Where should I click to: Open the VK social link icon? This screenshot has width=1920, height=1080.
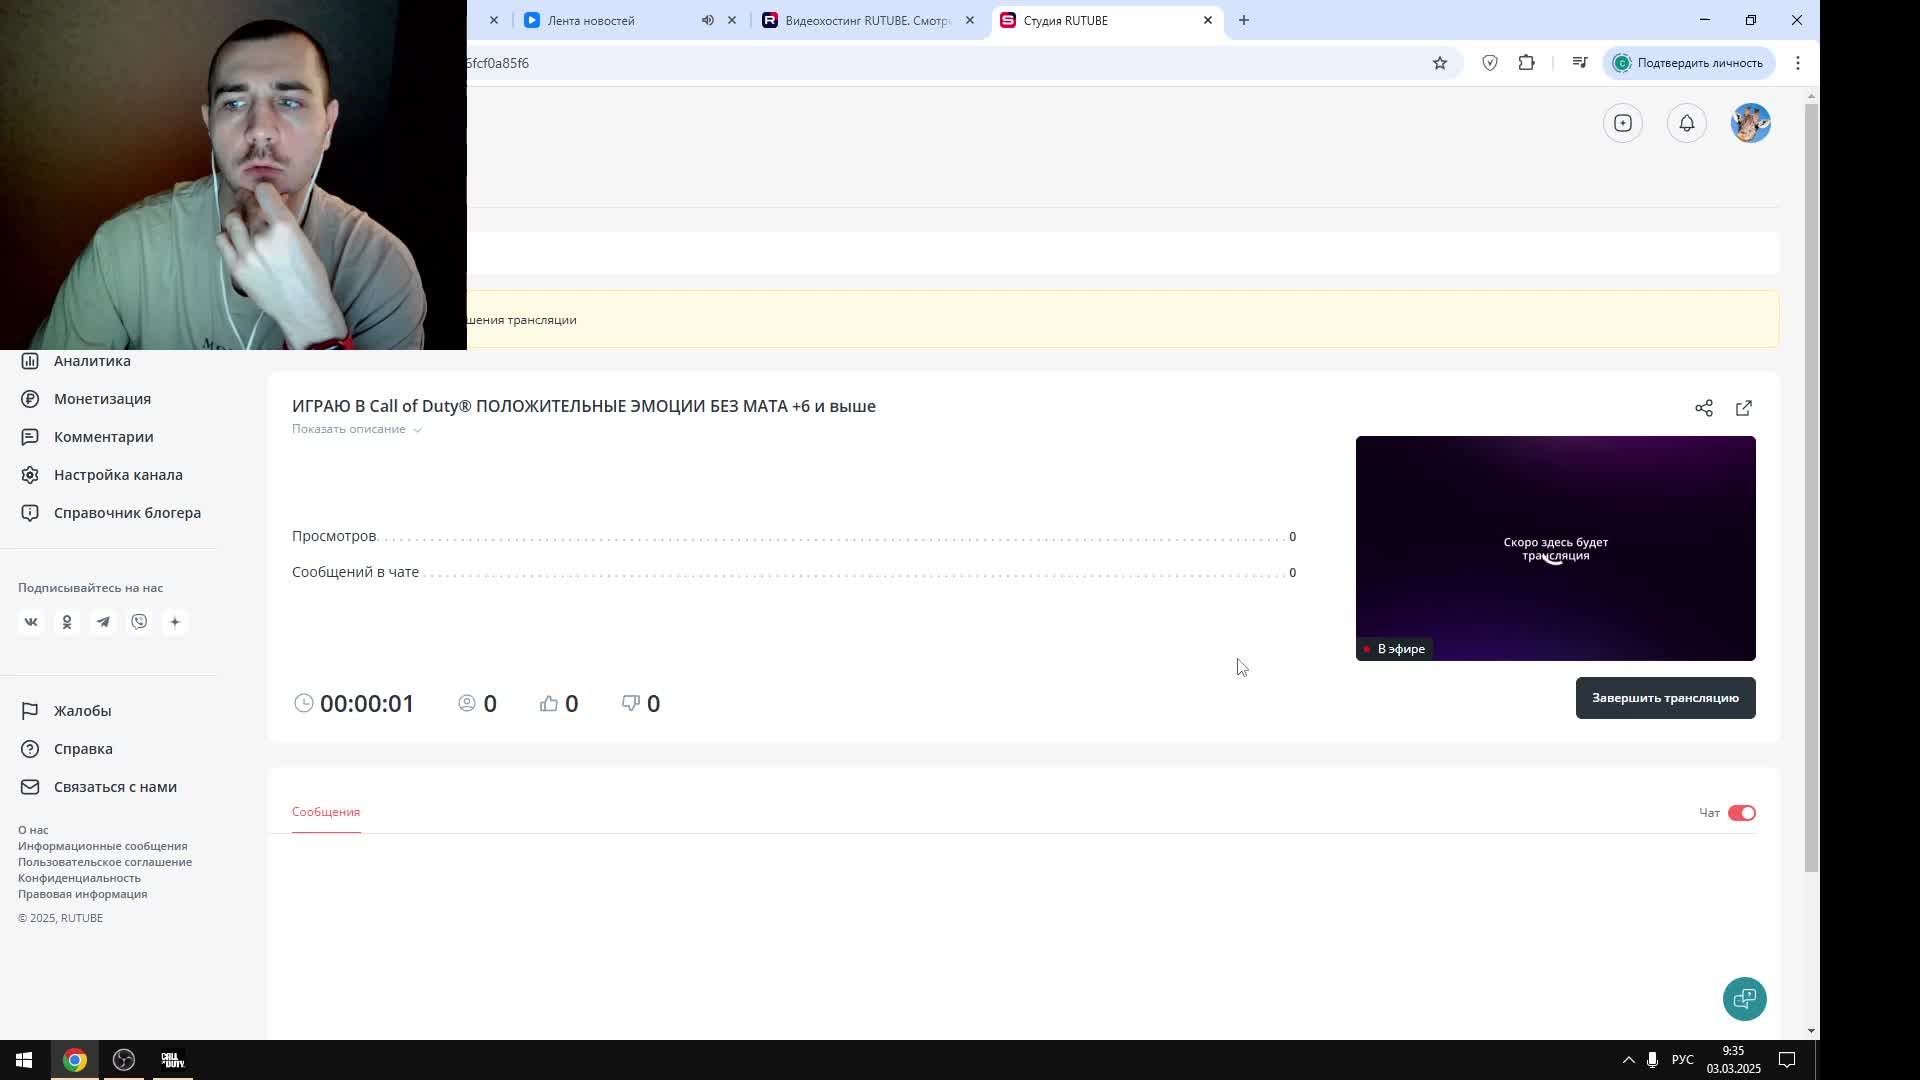(x=31, y=622)
